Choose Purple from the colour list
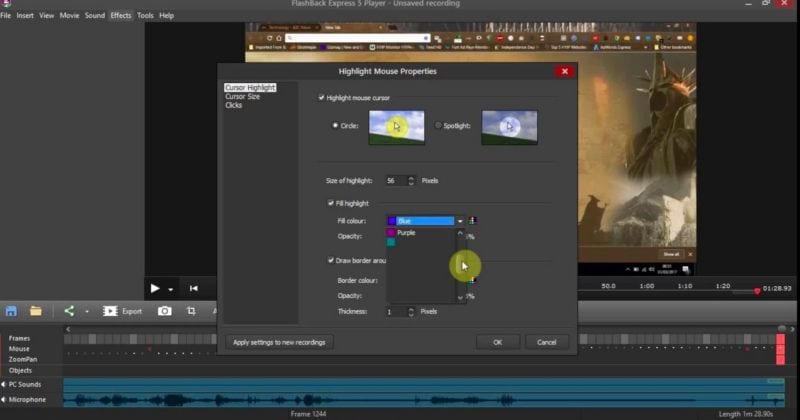 point(406,233)
